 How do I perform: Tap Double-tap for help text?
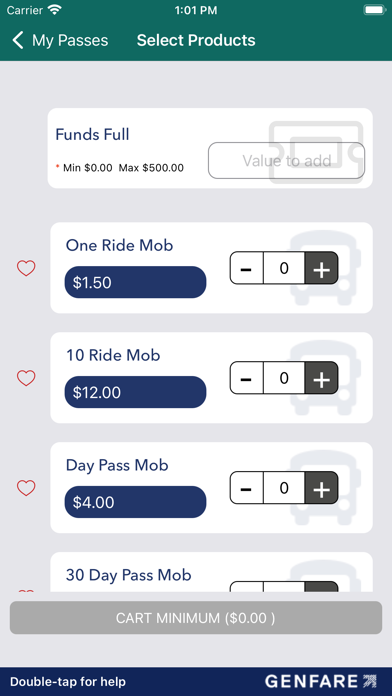[x=68, y=682]
